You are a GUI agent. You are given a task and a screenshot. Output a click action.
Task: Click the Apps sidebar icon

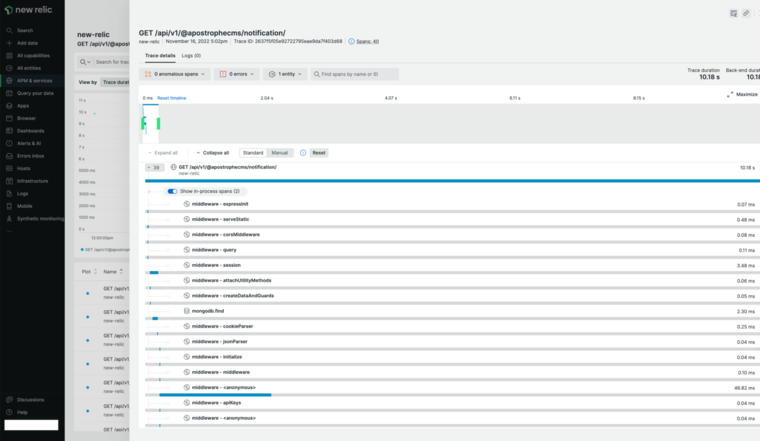click(9, 106)
